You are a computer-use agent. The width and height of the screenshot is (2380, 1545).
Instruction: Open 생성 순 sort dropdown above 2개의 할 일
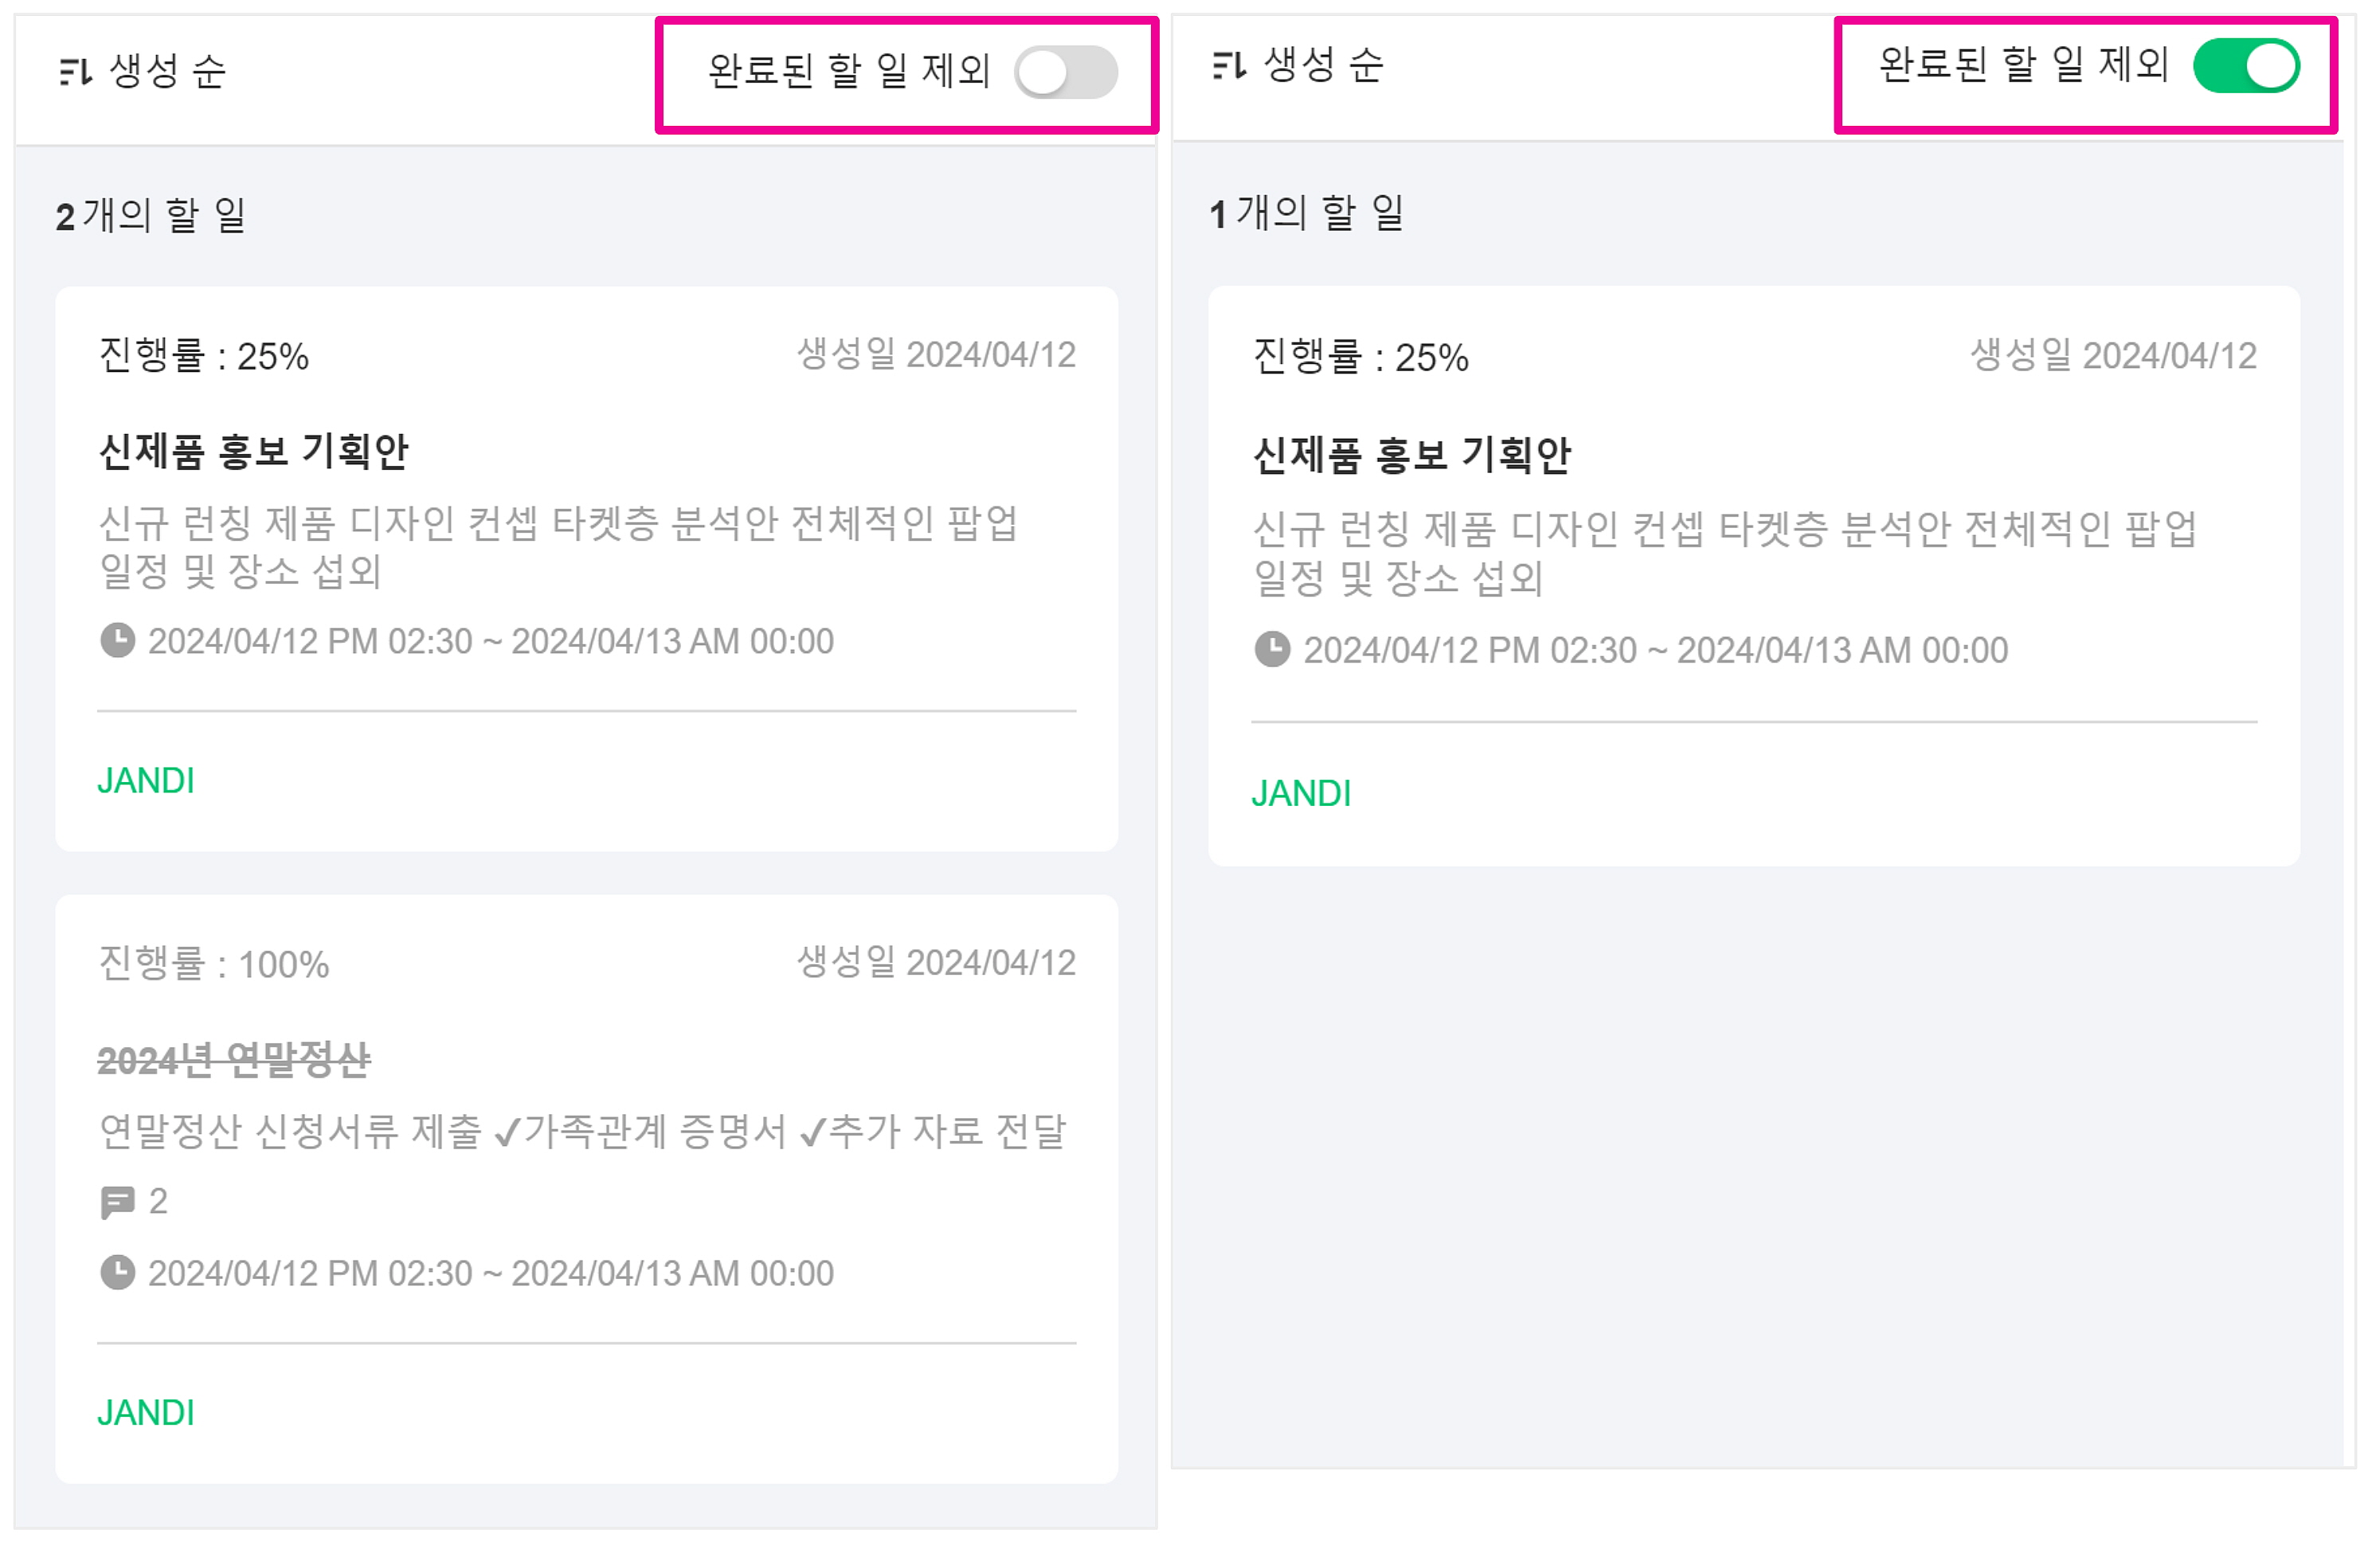166,72
